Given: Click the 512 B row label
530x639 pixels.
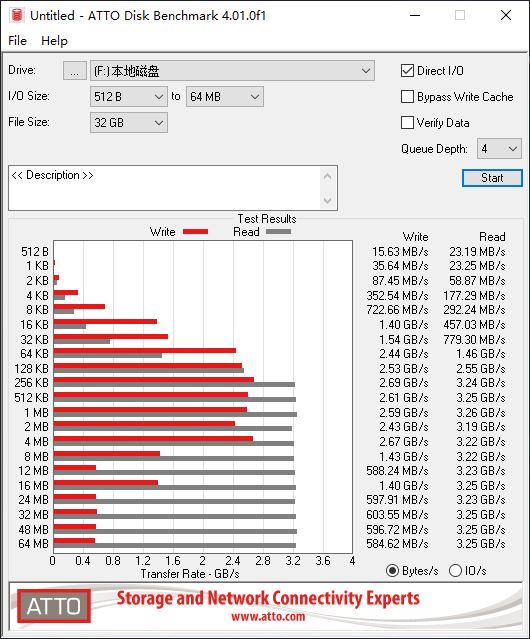Looking at the screenshot, I should click(35, 251).
